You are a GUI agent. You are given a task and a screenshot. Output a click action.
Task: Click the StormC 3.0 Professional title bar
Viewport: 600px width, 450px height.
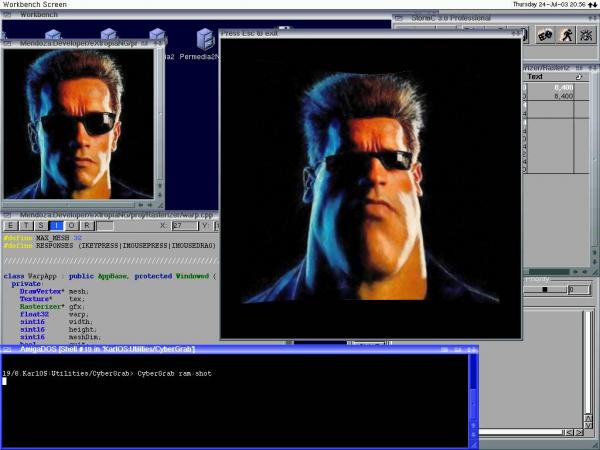(496, 18)
